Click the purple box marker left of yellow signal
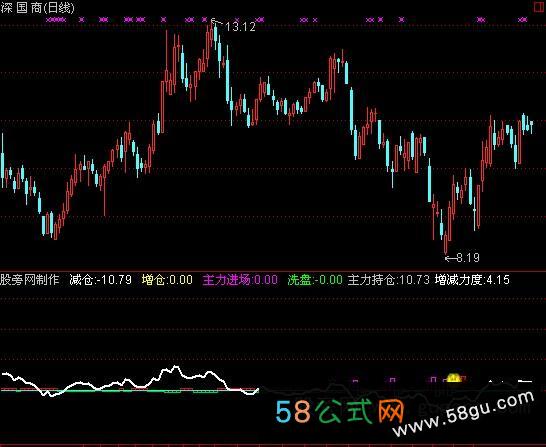Image resolution: width=546 pixels, height=447 pixels. coord(433,379)
